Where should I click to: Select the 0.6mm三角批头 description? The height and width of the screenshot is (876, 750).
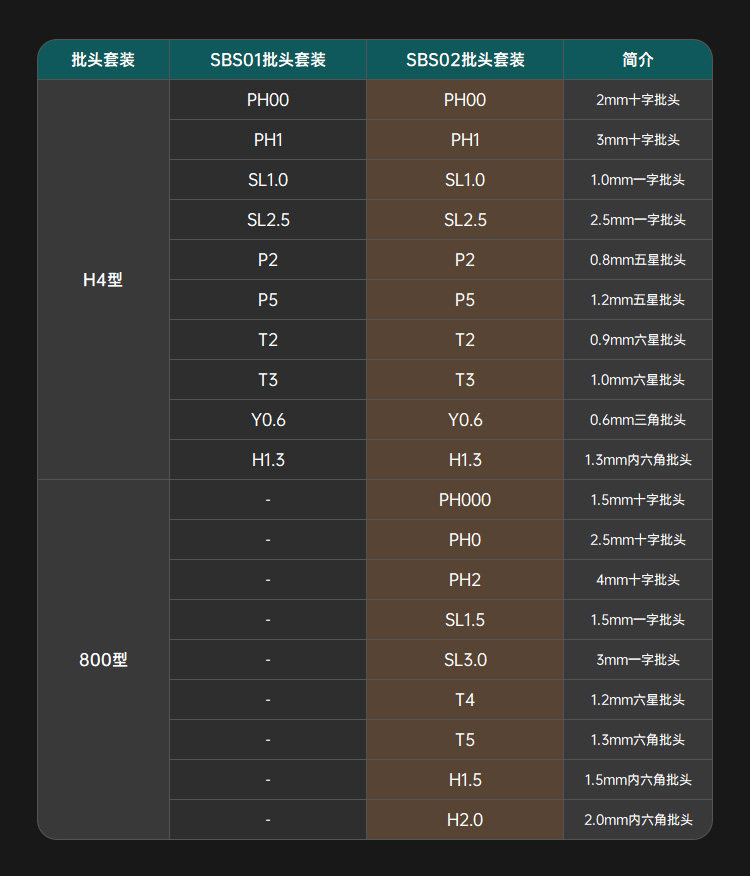click(x=638, y=420)
